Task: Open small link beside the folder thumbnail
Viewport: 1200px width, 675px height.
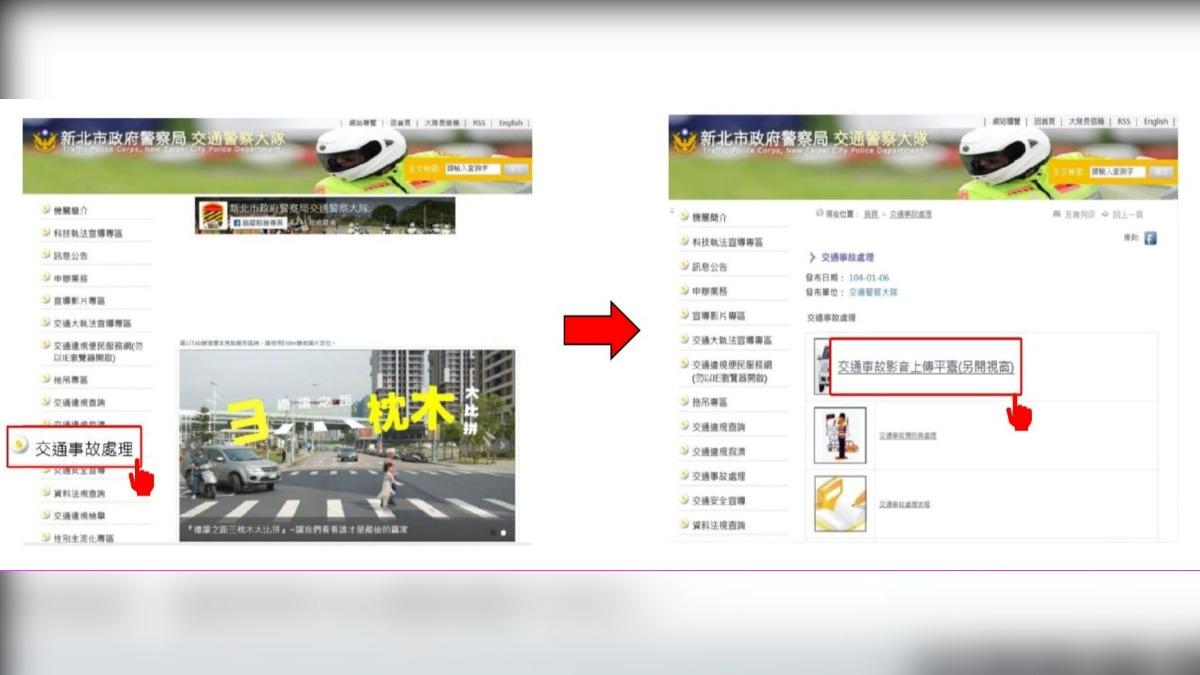Action: click(x=905, y=504)
